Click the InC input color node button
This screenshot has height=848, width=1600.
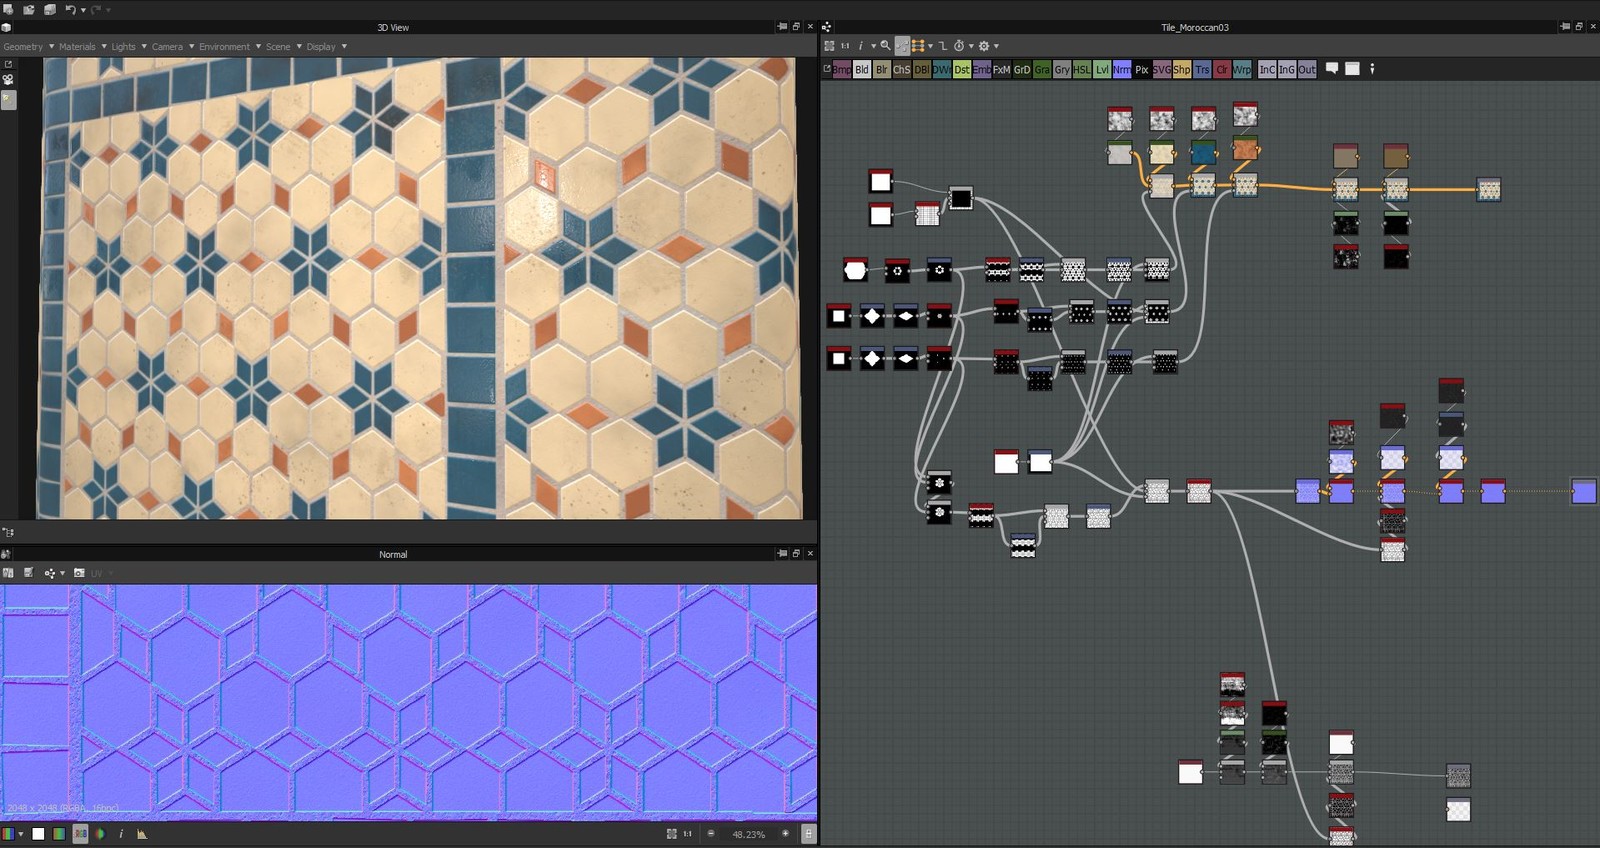click(1267, 69)
